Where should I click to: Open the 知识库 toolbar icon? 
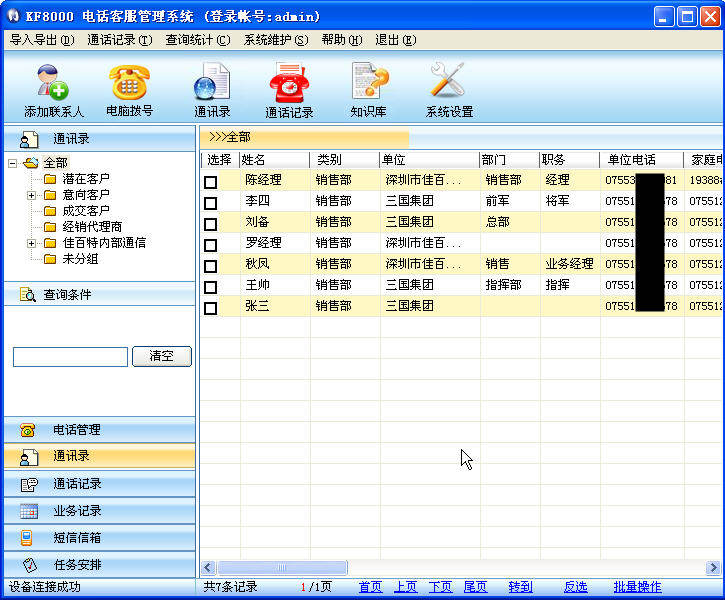click(x=369, y=91)
